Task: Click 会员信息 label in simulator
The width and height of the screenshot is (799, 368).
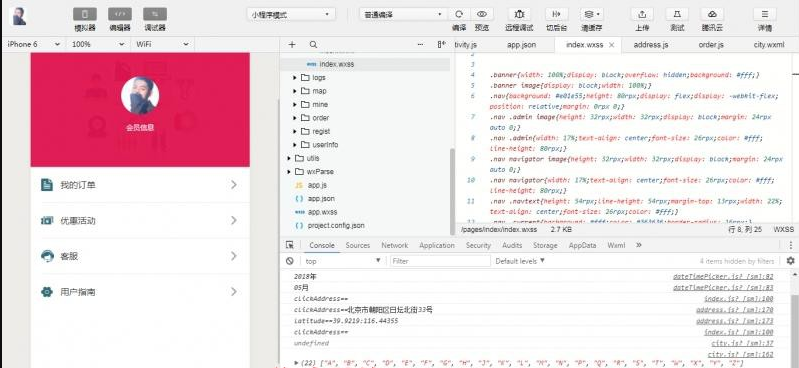Action: coord(140,127)
